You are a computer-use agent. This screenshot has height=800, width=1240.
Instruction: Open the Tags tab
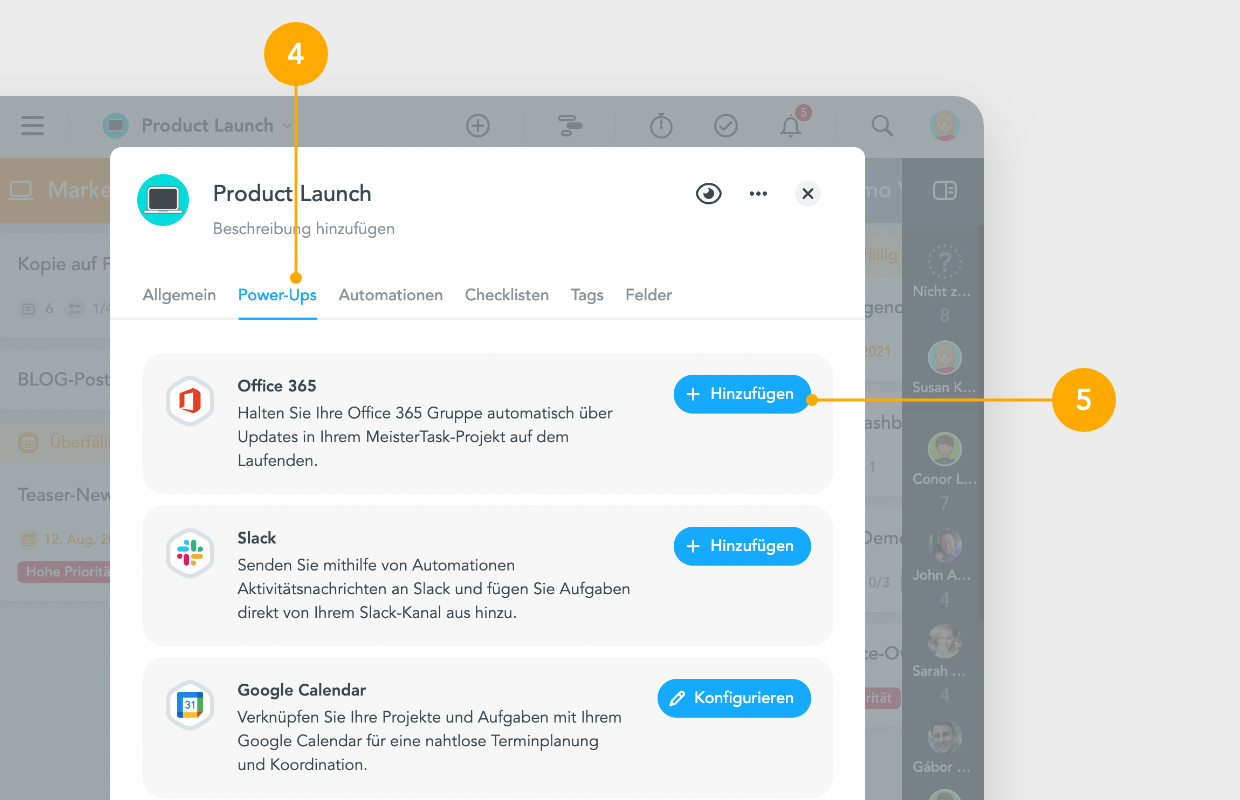click(587, 295)
